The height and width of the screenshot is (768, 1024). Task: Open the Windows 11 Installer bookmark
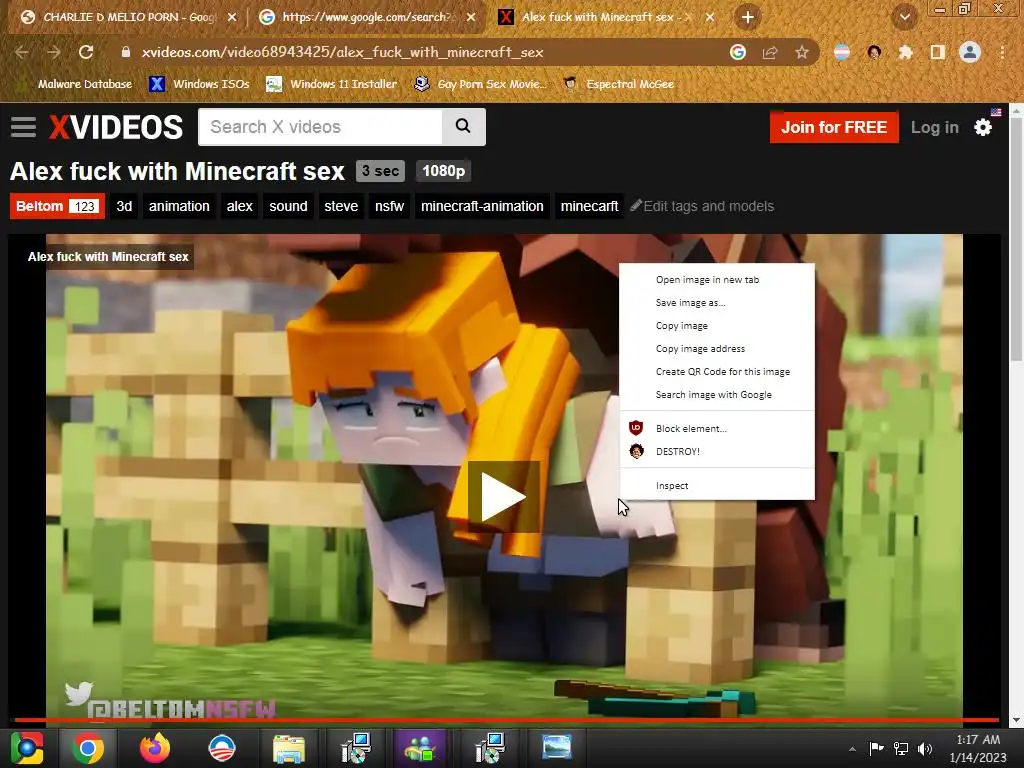click(332, 84)
